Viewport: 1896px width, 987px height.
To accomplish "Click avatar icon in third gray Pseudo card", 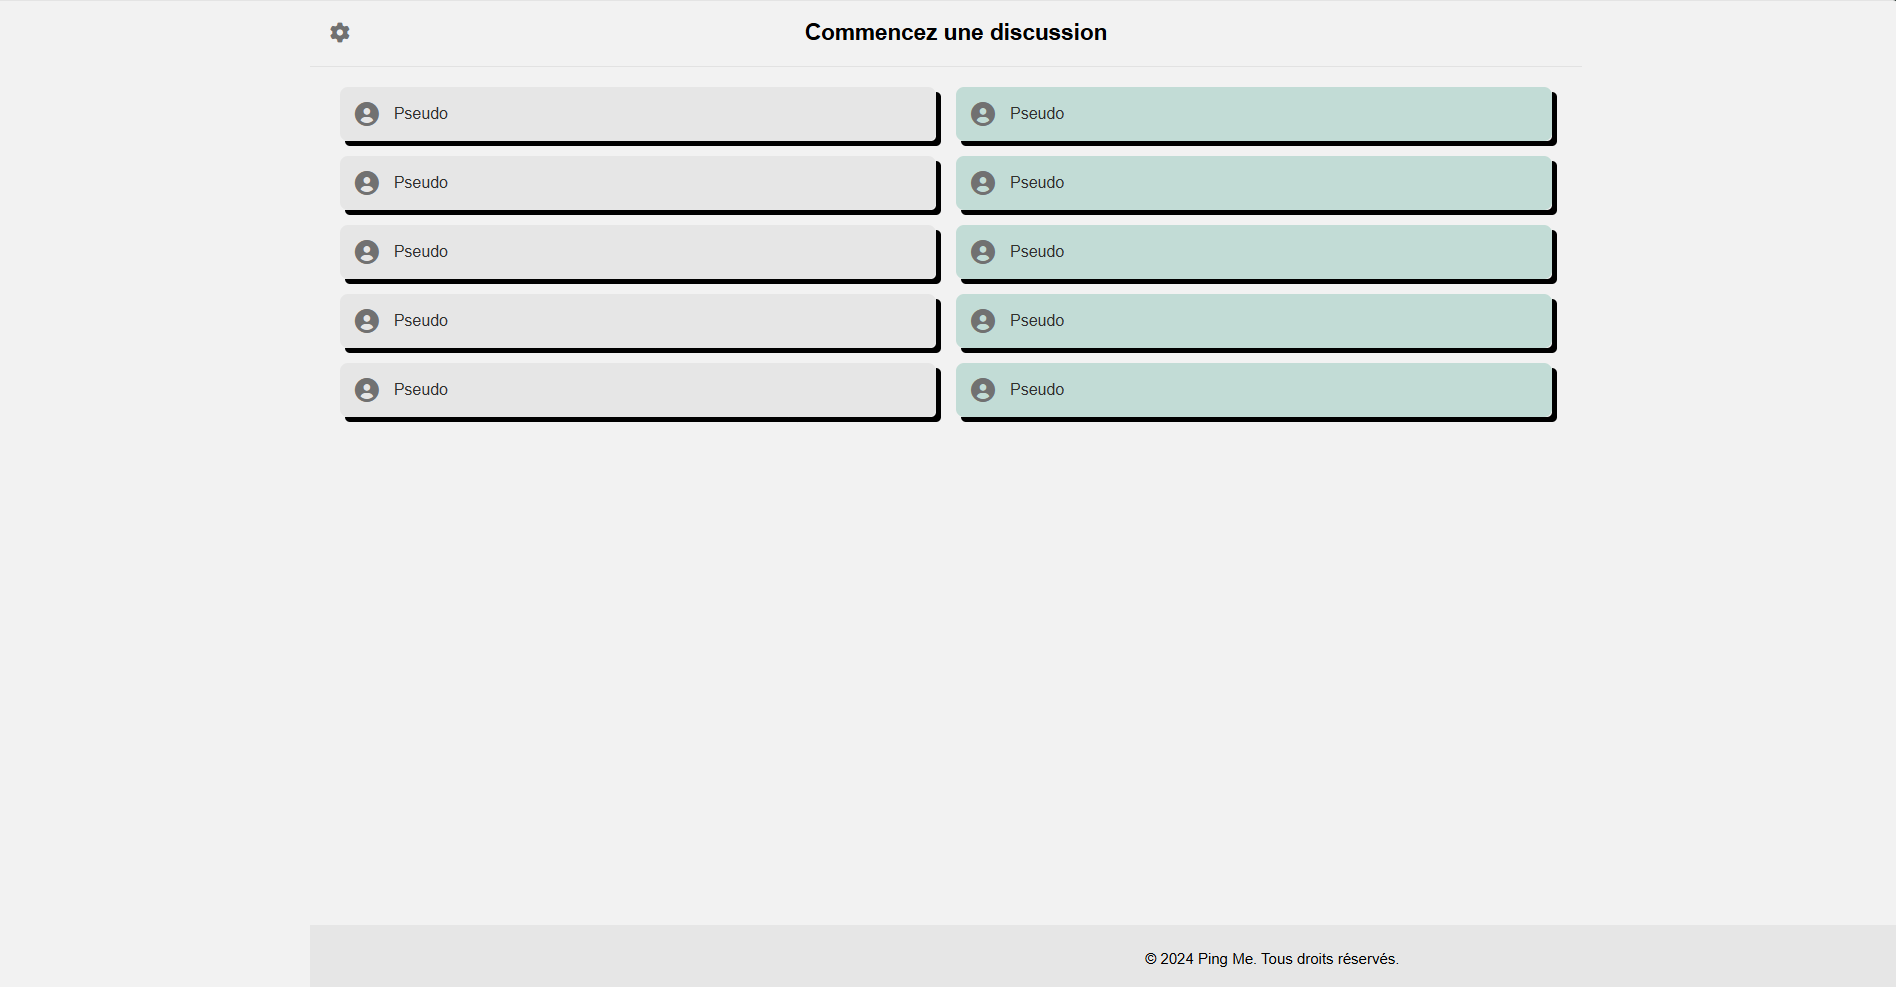I will pos(367,252).
